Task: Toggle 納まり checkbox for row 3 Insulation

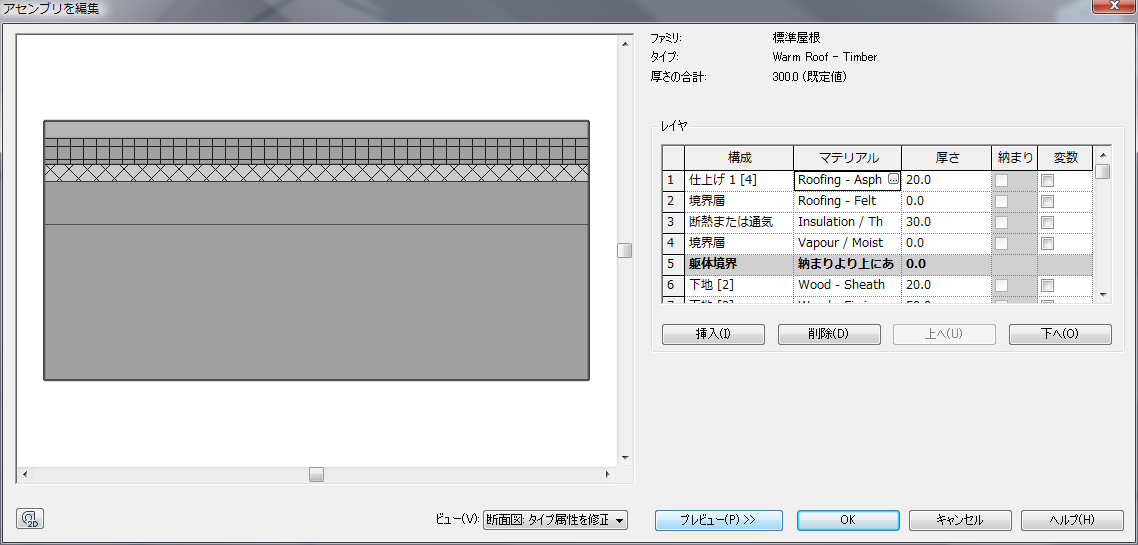Action: point(1002,222)
